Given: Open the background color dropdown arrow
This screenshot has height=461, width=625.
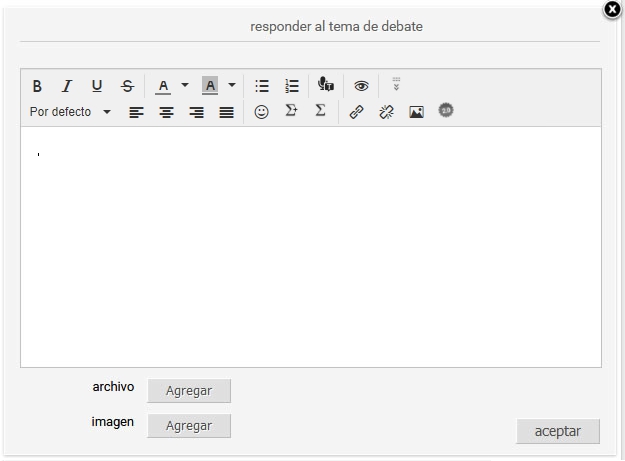Looking at the screenshot, I should (232, 85).
